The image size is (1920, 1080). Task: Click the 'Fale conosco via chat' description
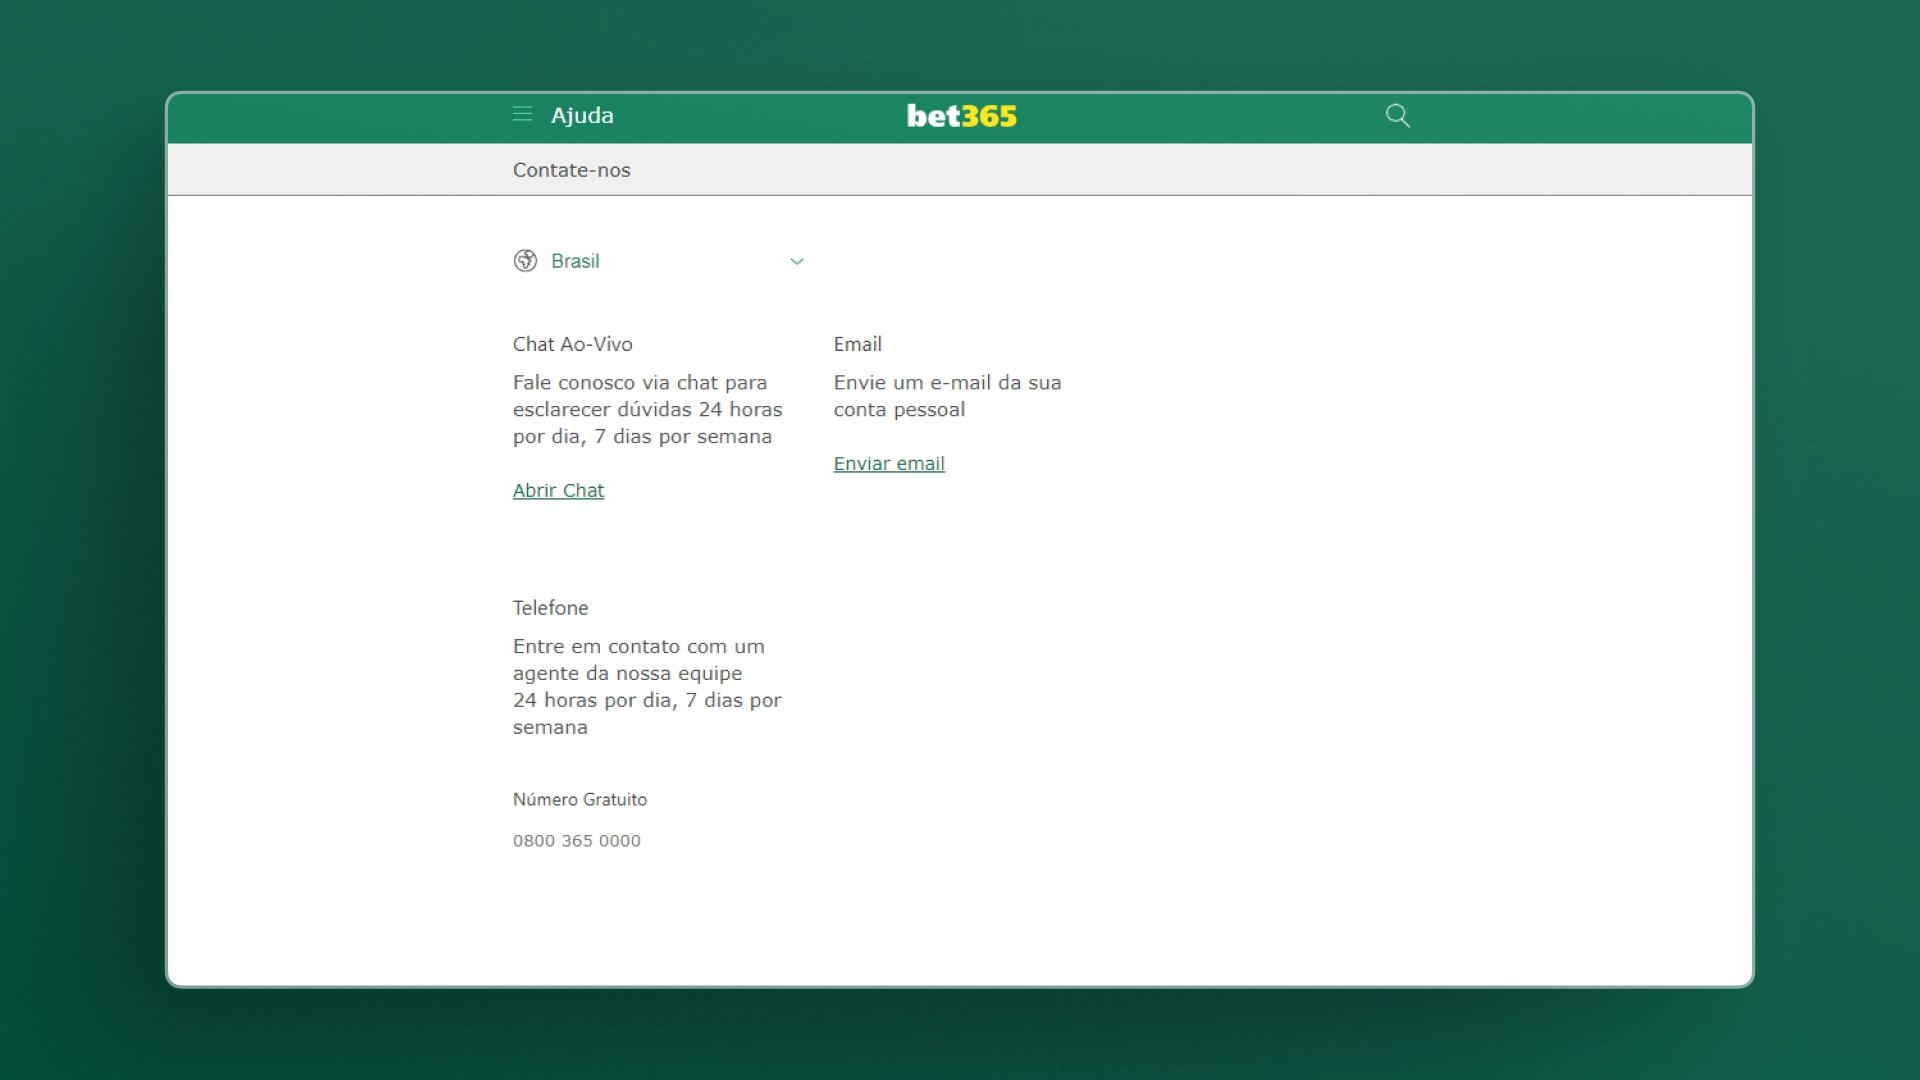648,409
